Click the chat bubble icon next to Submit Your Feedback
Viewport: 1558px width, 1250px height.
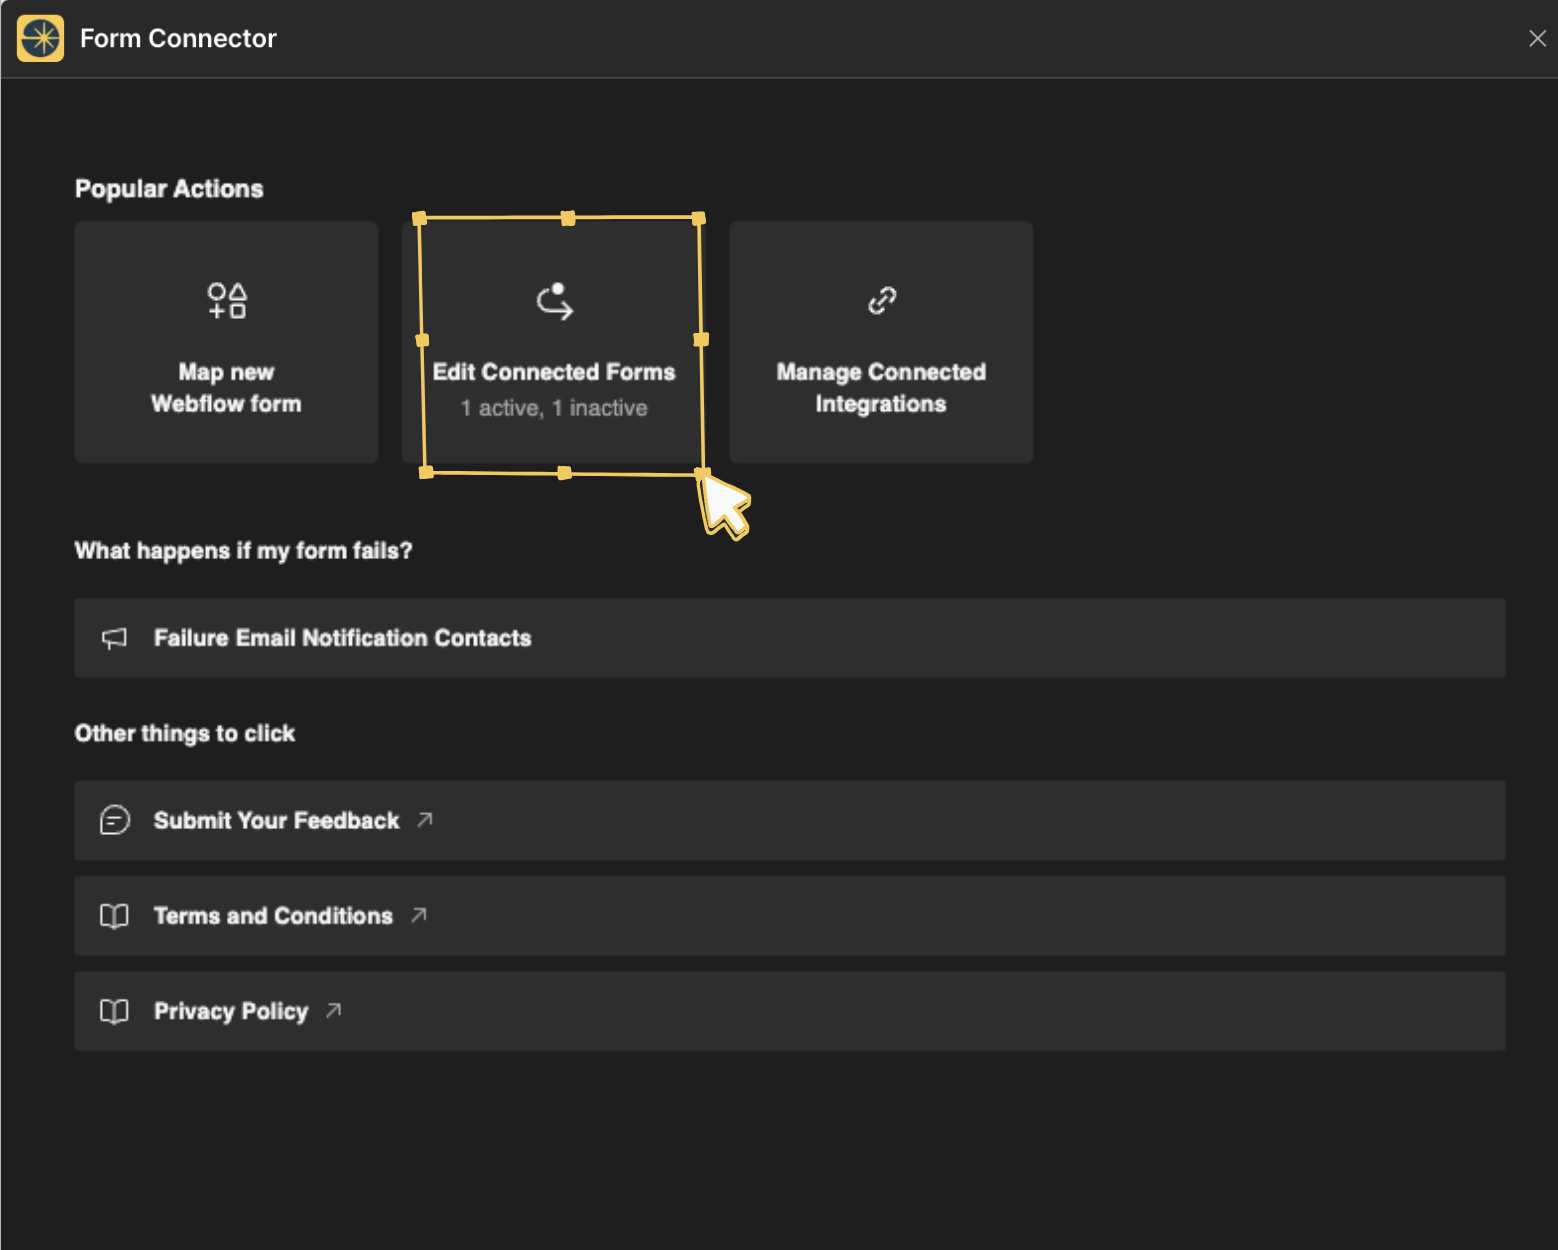point(115,820)
